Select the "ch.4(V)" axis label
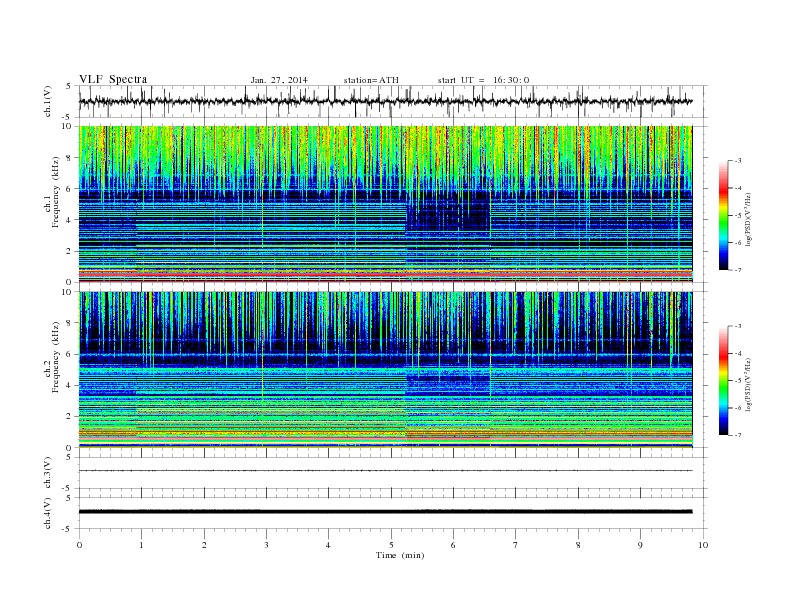The height and width of the screenshot is (612, 792). pyautogui.click(x=48, y=513)
